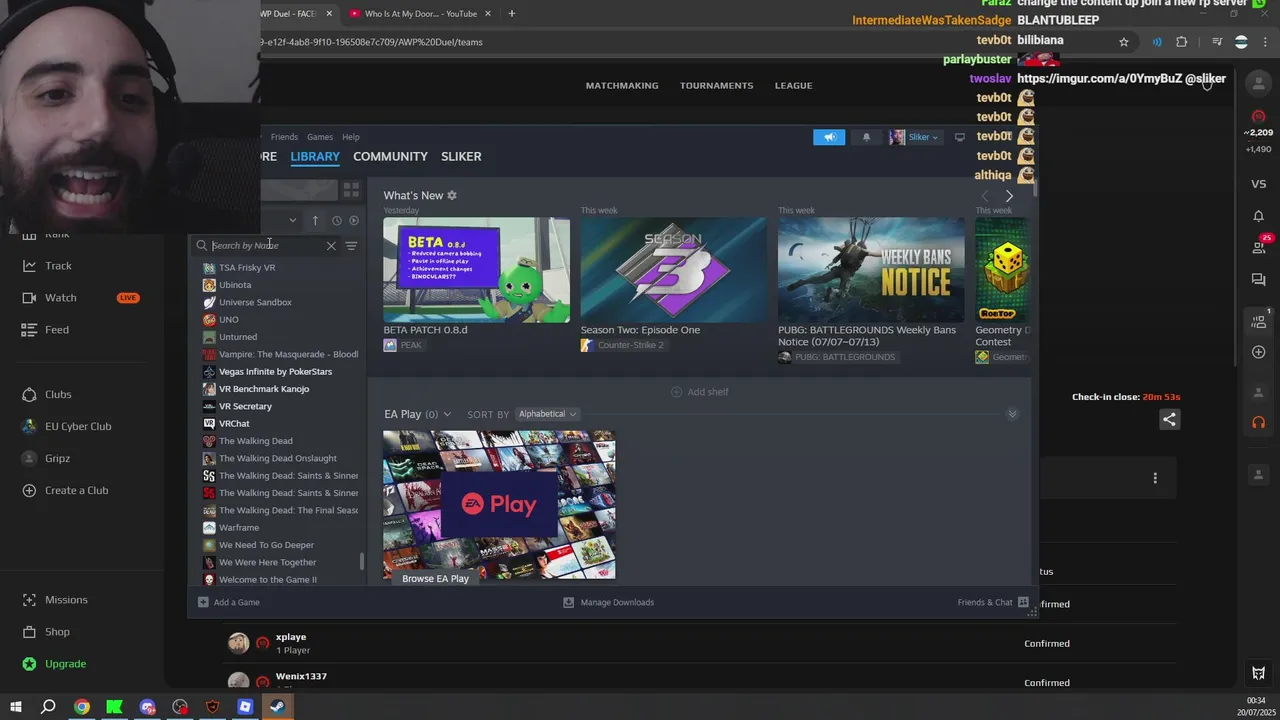This screenshot has height=720, width=1280.
Task: Open the Alphabetical sort dropdown
Action: coord(546,414)
